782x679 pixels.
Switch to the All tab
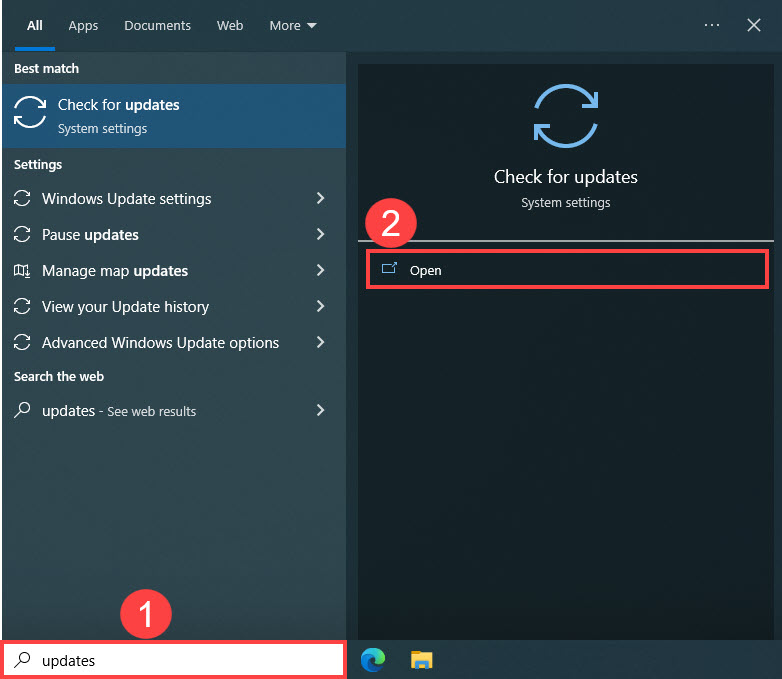point(34,25)
